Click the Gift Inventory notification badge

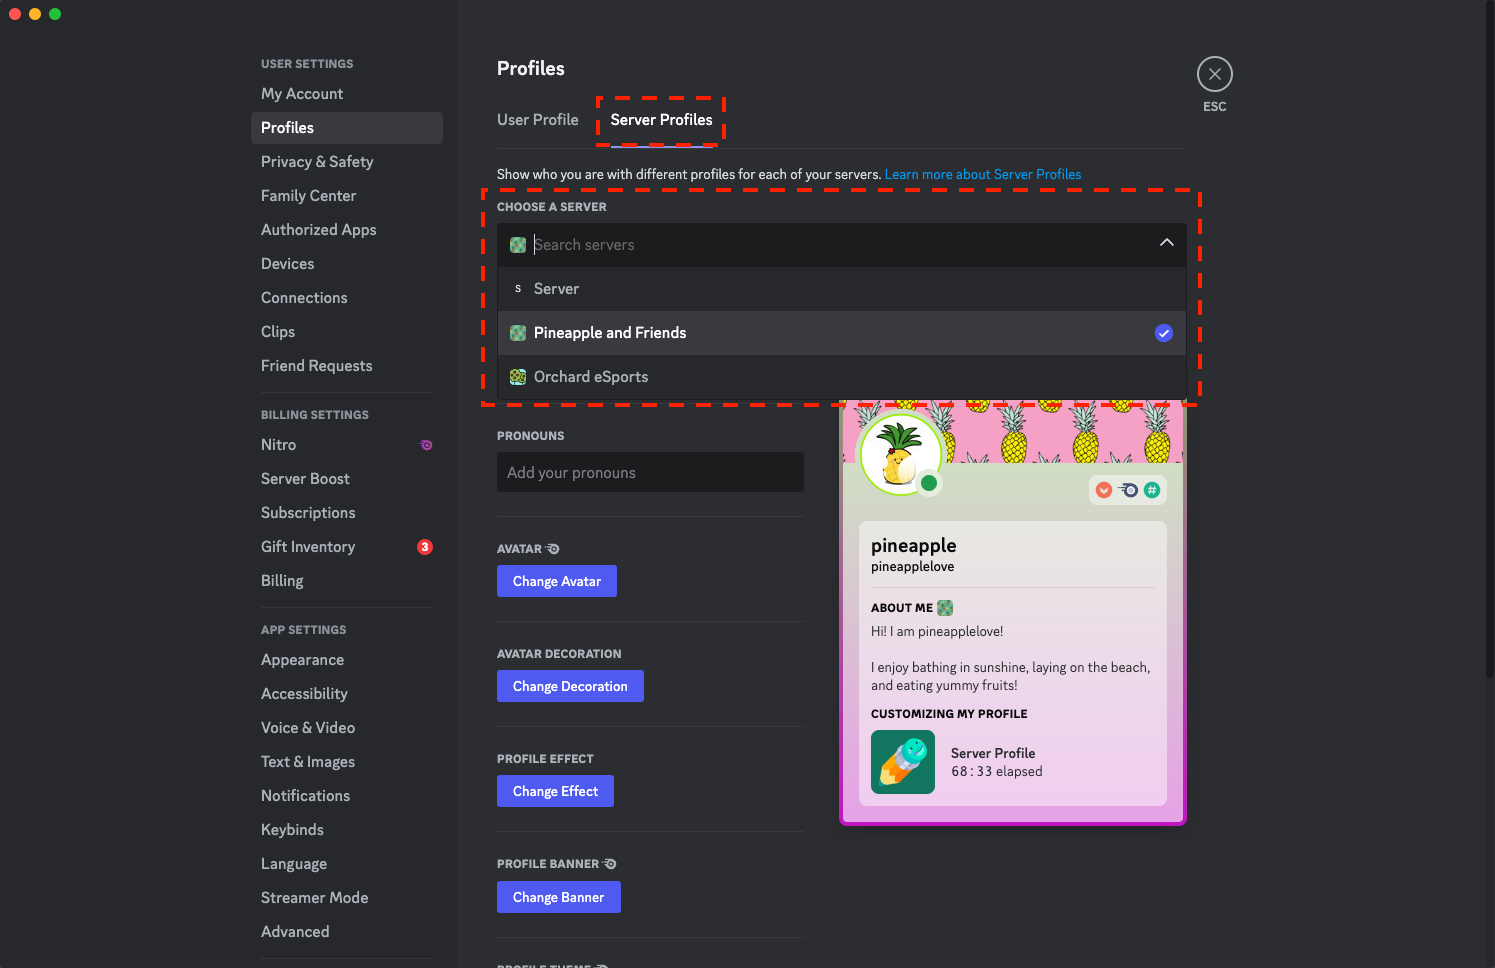point(425,547)
